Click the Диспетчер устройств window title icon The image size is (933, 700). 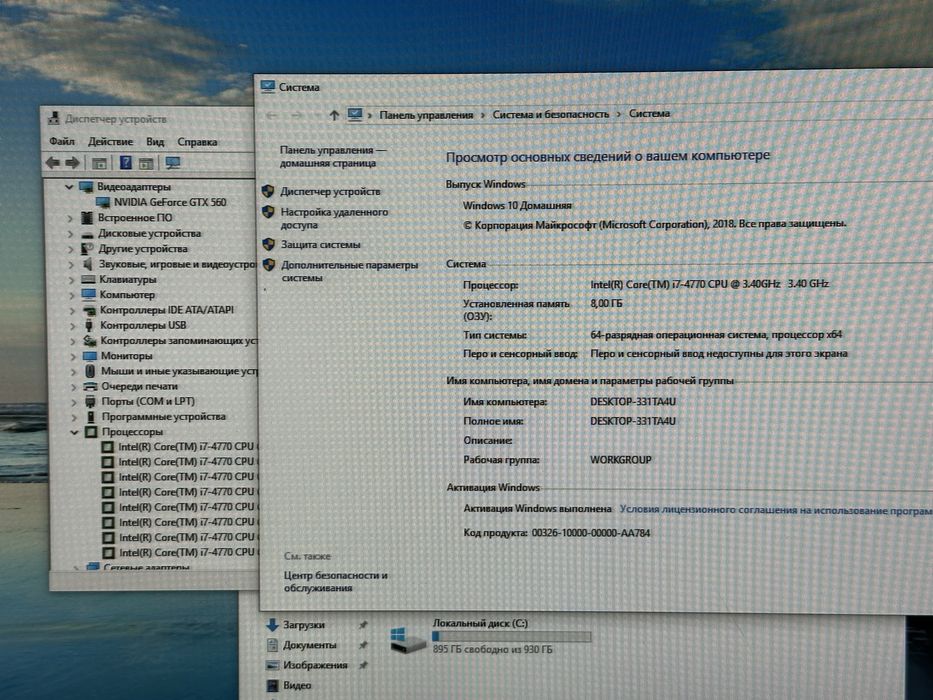click(x=54, y=118)
